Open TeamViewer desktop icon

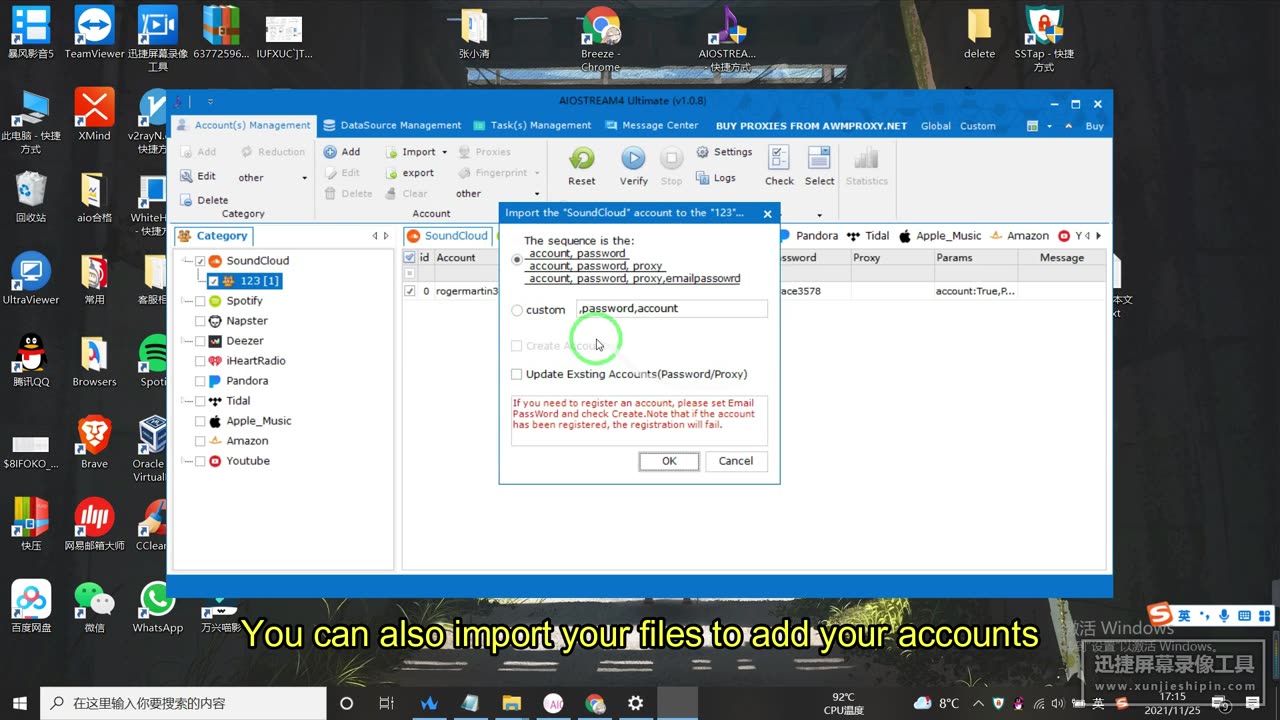point(94,33)
